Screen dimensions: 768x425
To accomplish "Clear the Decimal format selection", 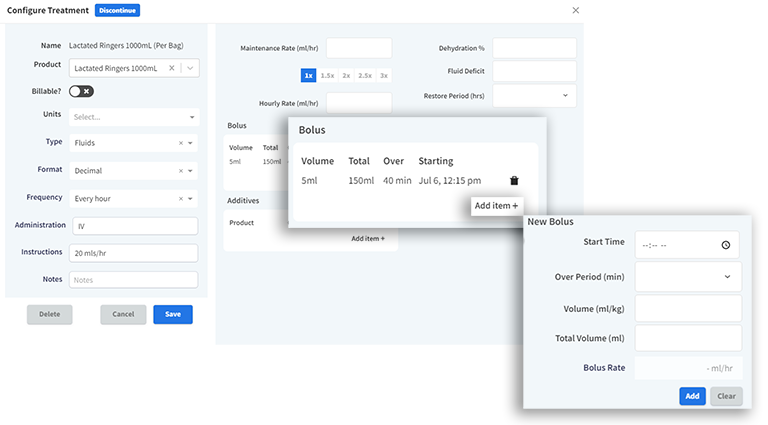I will click(180, 171).
